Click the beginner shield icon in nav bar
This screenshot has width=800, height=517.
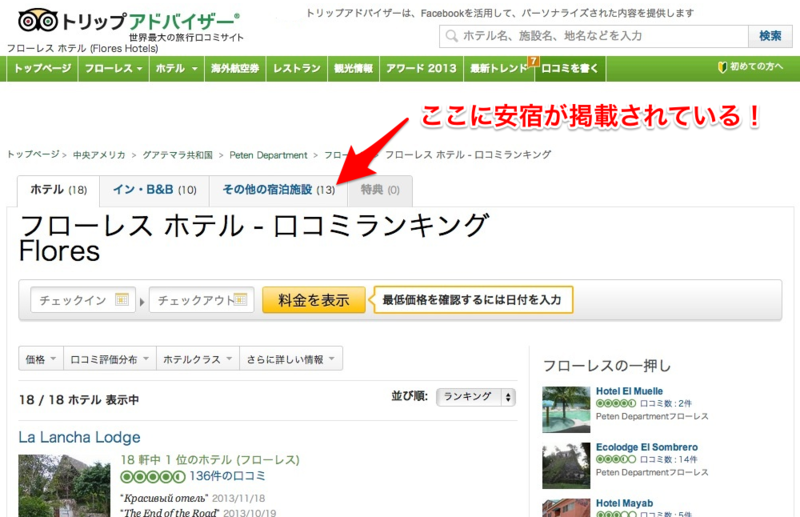(x=722, y=67)
